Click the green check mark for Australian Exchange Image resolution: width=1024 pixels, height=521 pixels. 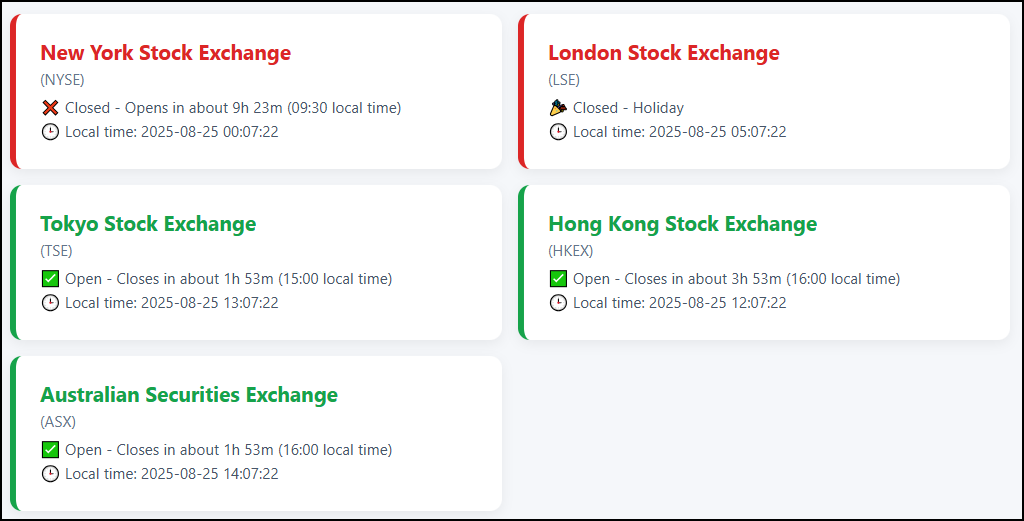click(50, 450)
